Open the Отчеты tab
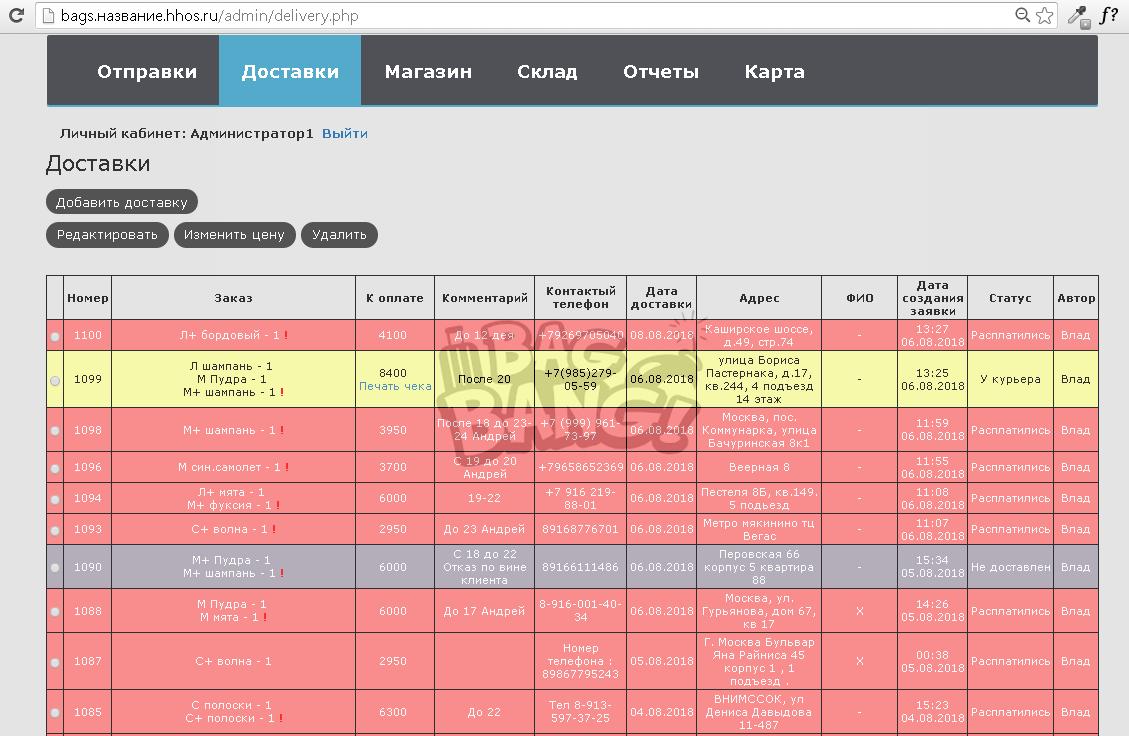Viewport: 1129px width, 736px height. click(661, 71)
